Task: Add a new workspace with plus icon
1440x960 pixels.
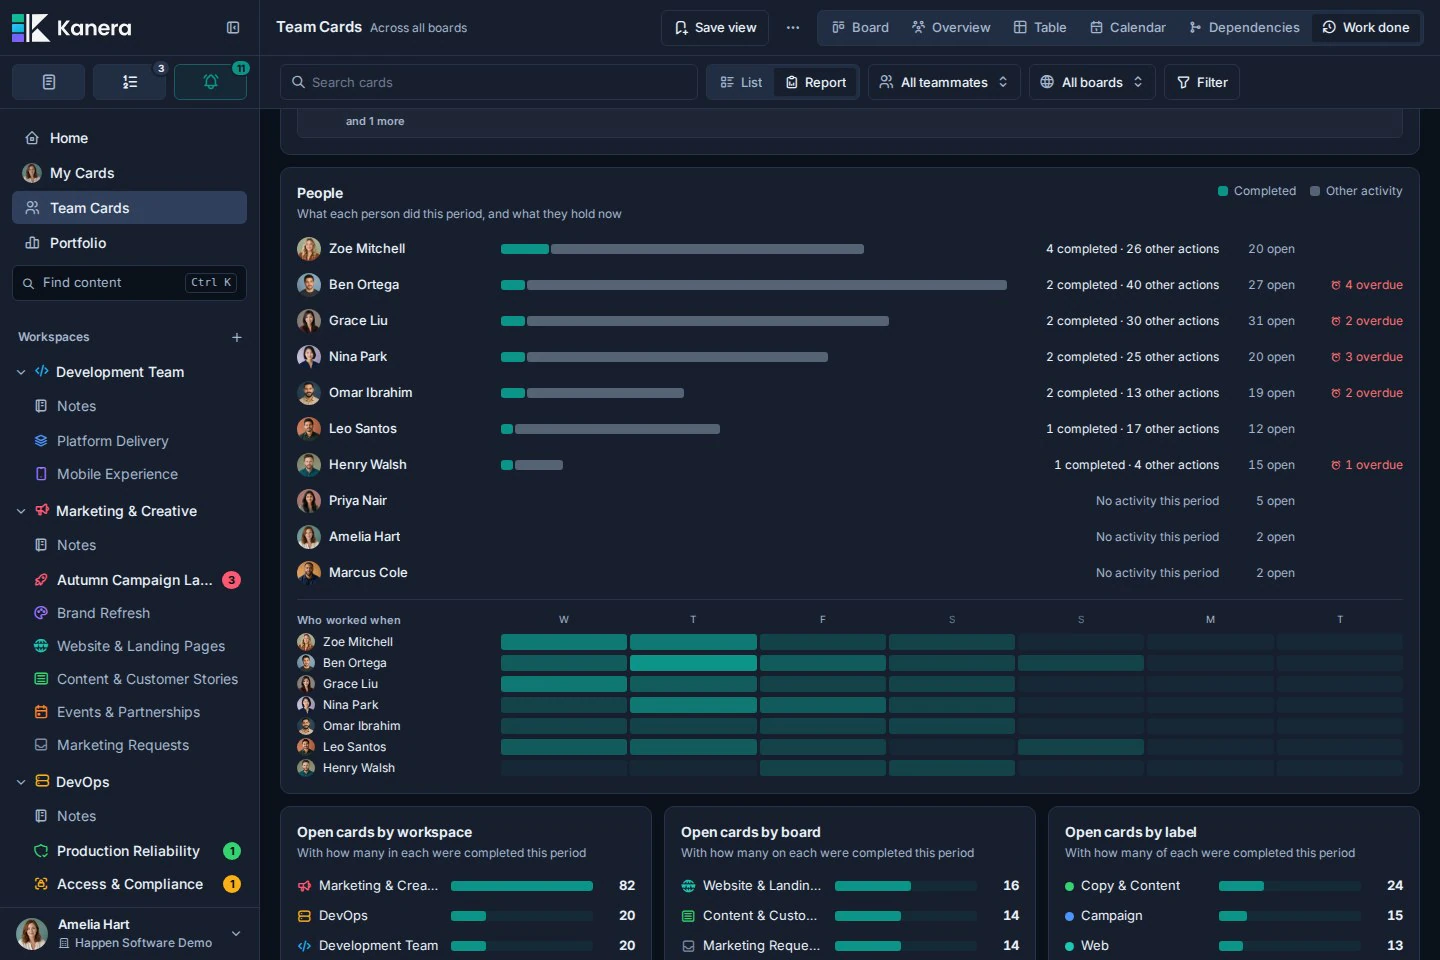Action: [237, 337]
